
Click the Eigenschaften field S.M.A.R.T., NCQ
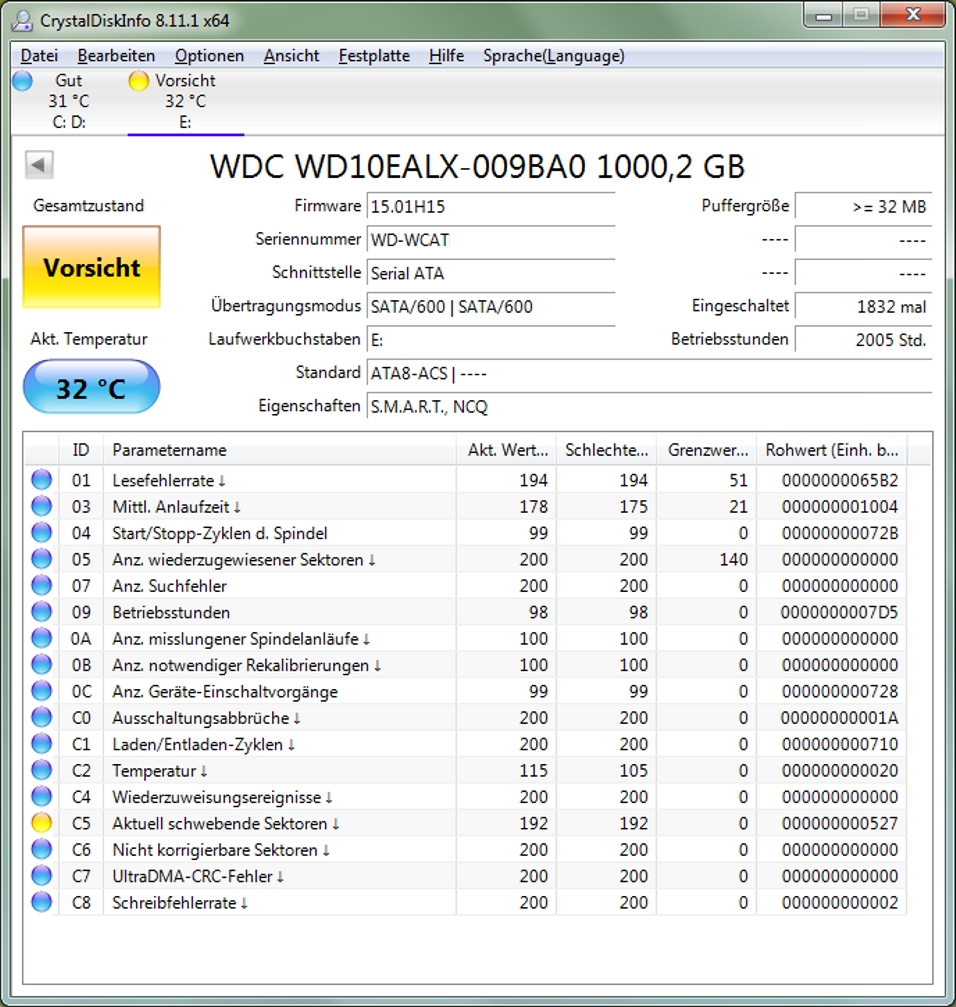[649, 407]
